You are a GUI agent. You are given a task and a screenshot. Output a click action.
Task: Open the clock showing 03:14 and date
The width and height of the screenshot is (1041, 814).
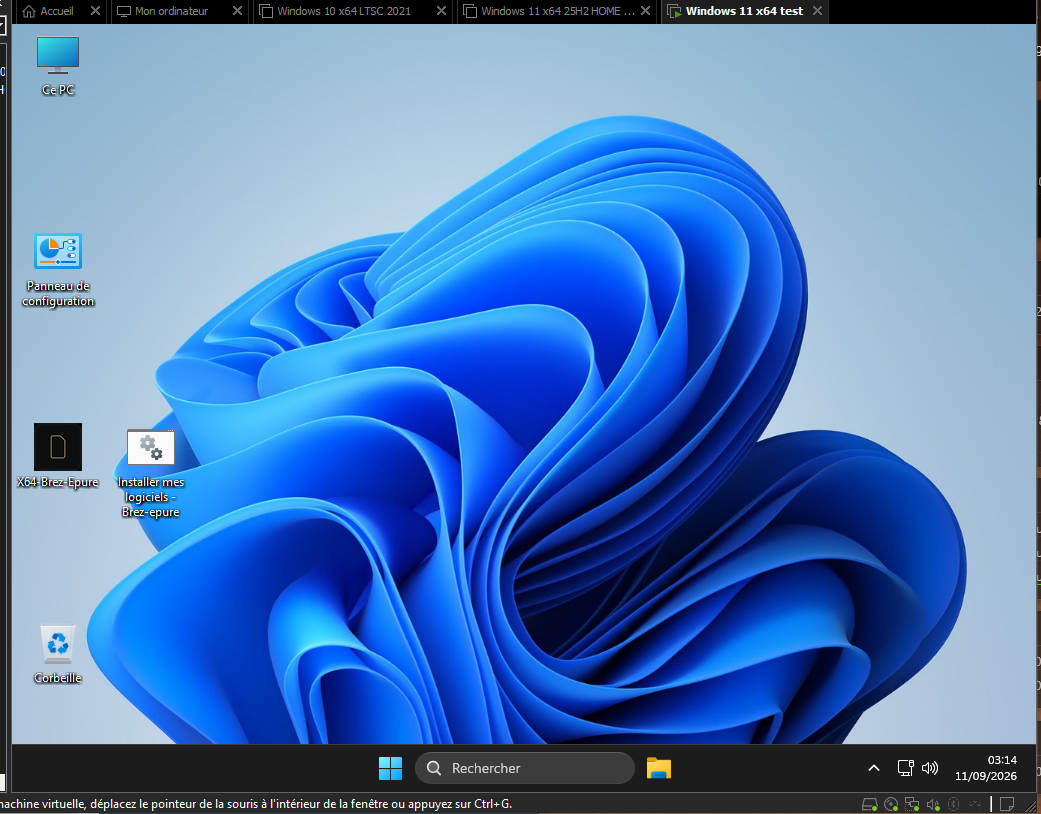pos(986,768)
